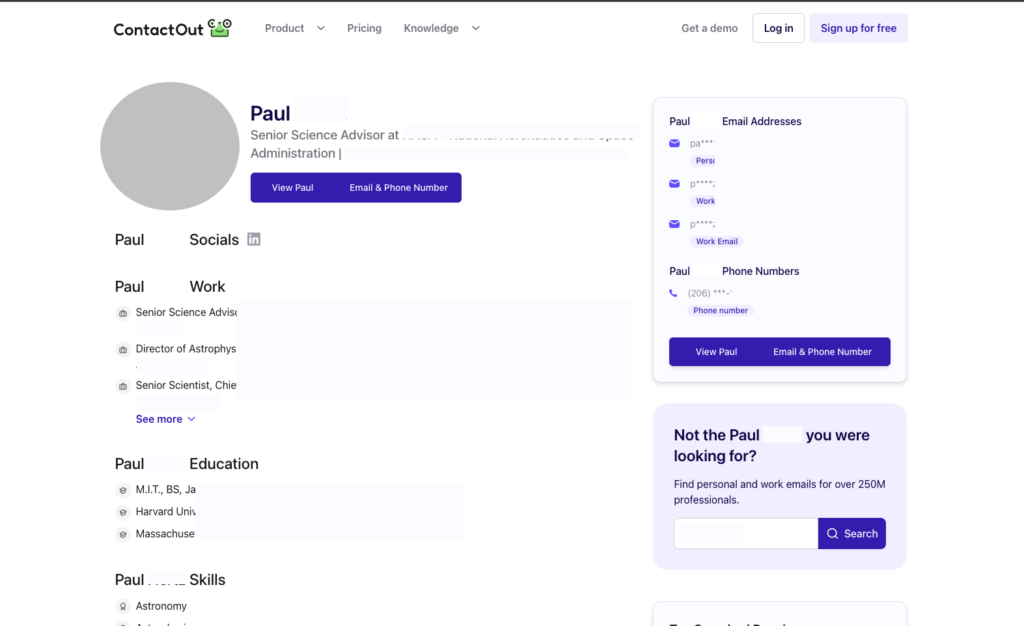Click envelope icon above the Work tag
Viewport: 1024px width, 626px height.
click(675, 183)
